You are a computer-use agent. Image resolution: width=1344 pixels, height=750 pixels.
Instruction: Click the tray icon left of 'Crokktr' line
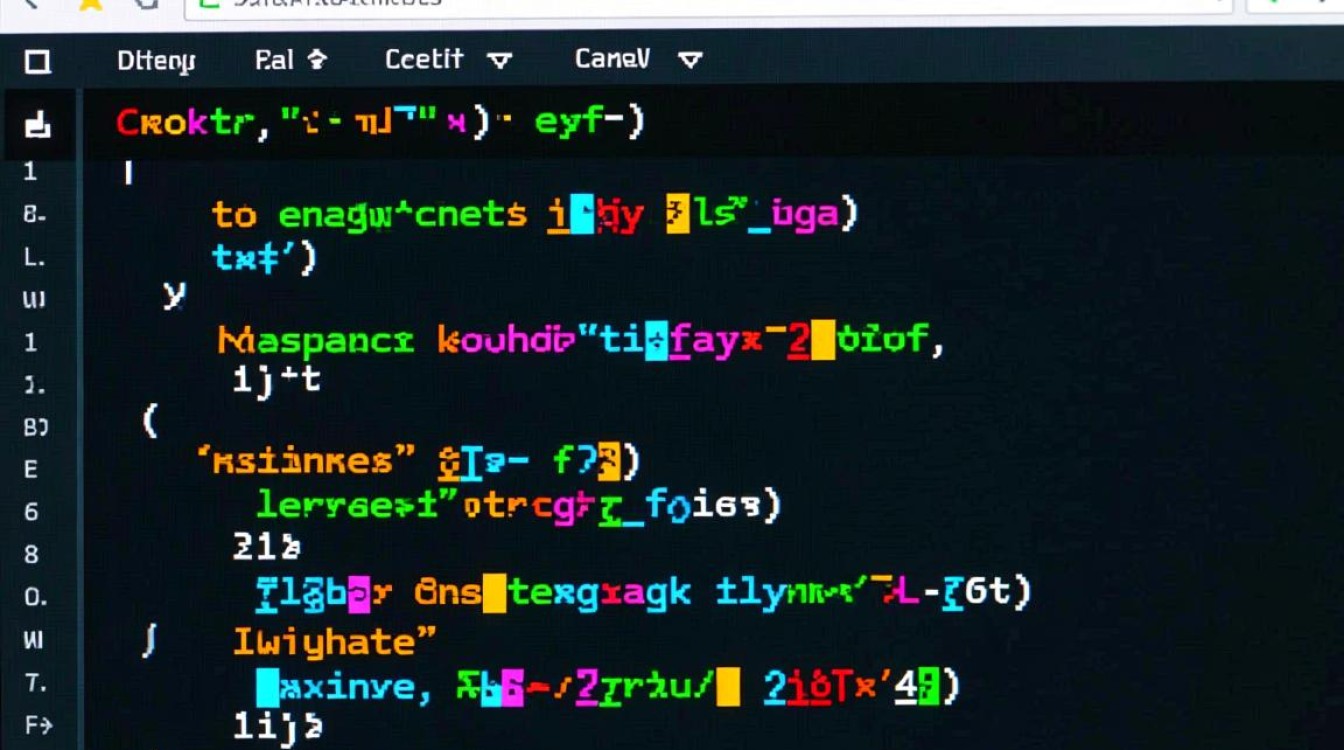[38, 124]
